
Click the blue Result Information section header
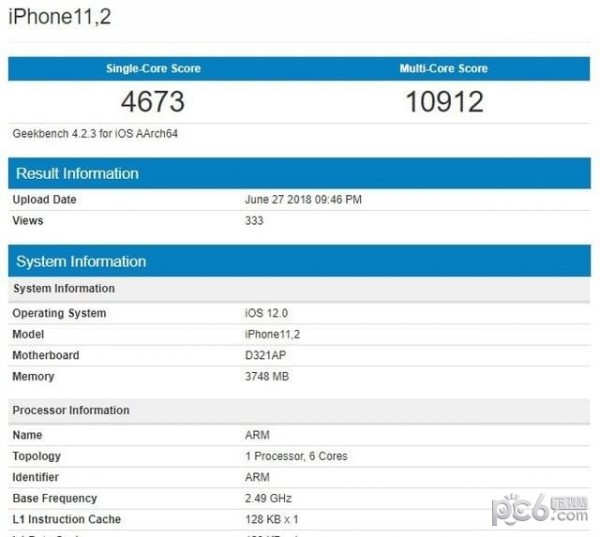point(77,173)
